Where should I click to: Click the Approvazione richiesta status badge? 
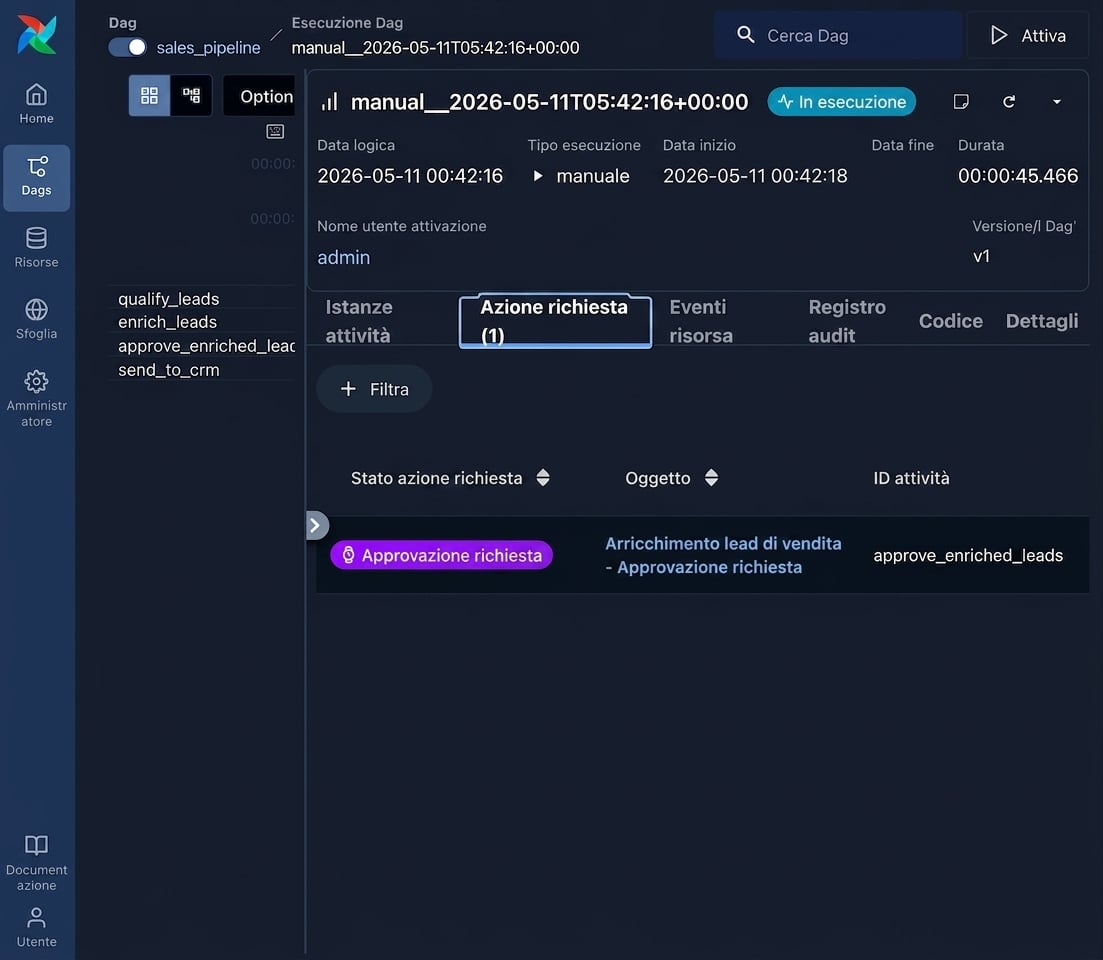[442, 555]
